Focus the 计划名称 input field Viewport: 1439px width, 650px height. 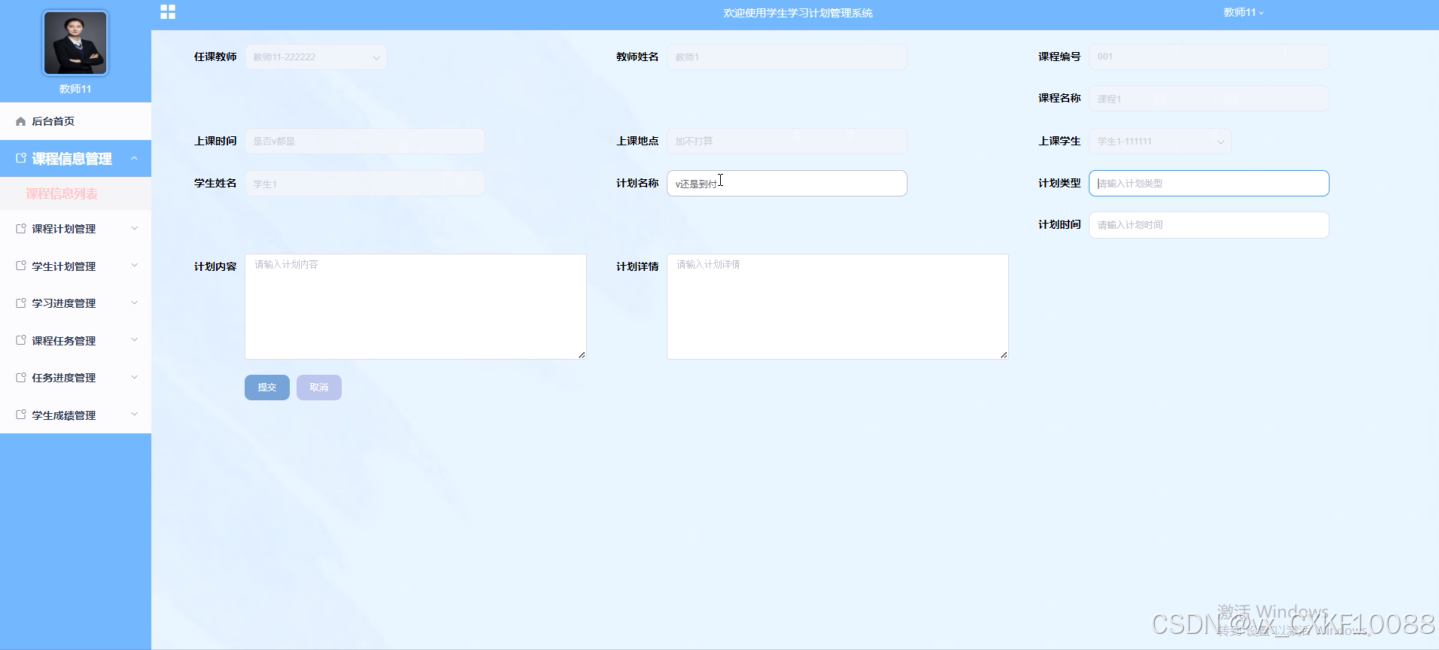pyautogui.click(x=787, y=183)
